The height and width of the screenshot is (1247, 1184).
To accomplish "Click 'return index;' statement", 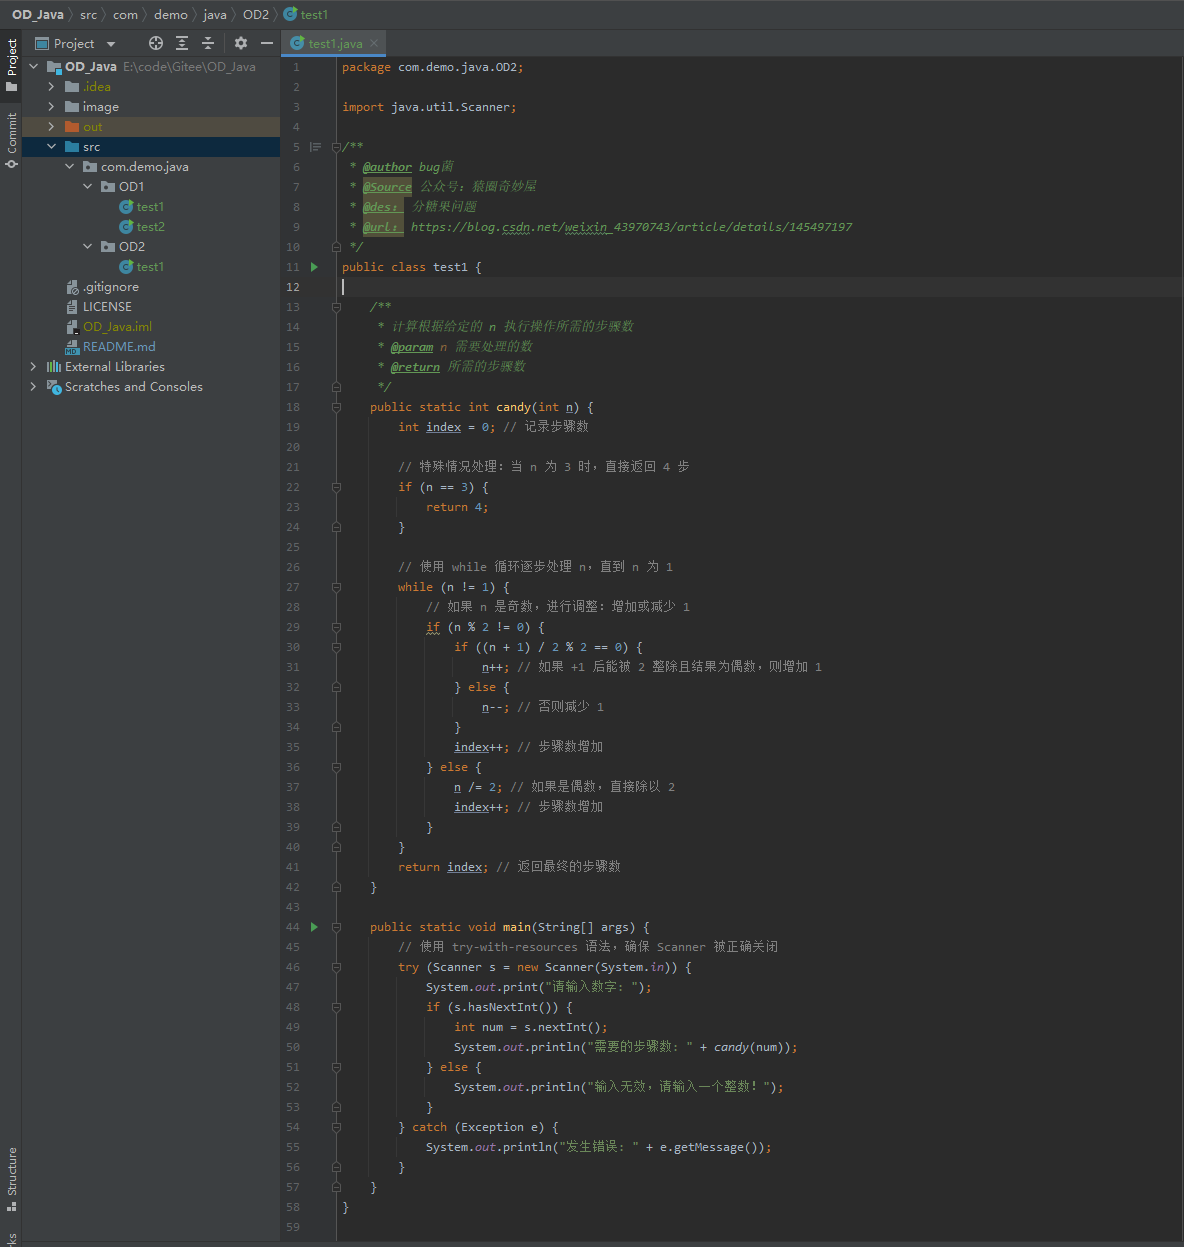I will [443, 867].
